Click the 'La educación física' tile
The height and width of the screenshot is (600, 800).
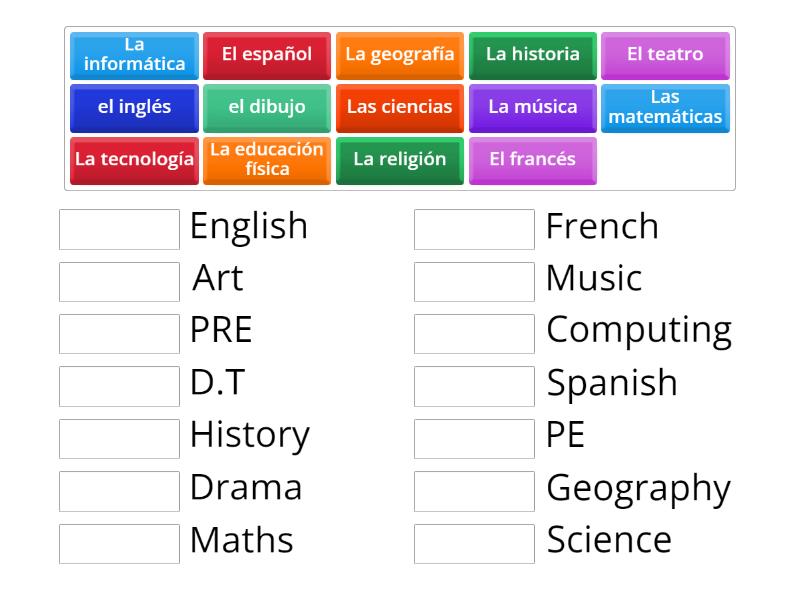coord(267,160)
